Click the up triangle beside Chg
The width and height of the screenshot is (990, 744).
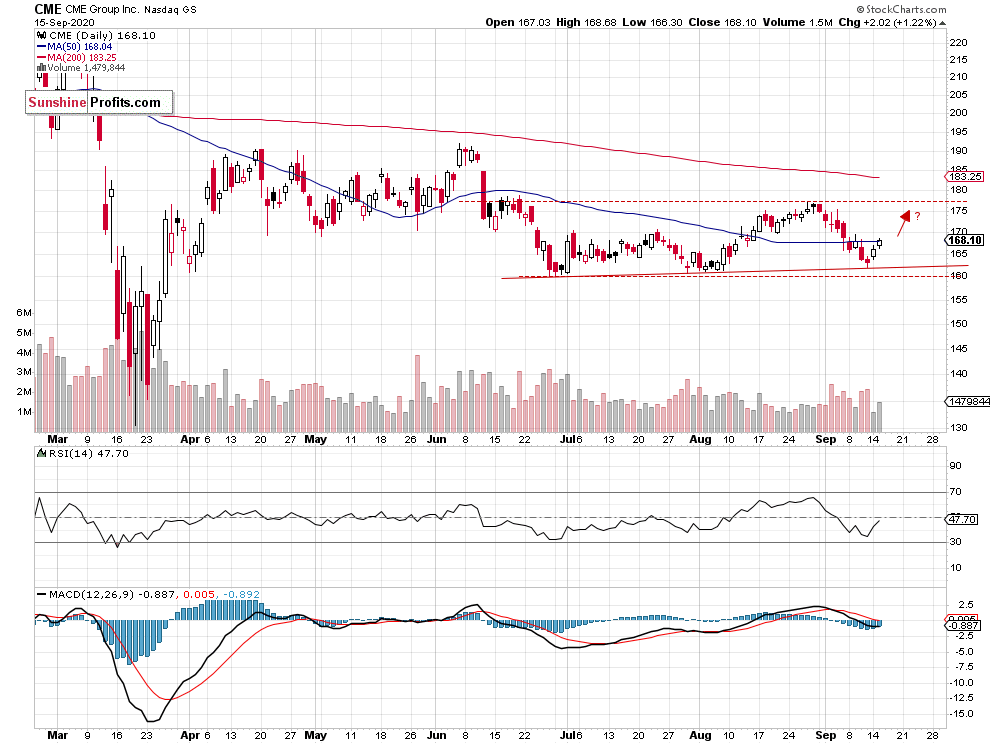(x=943, y=23)
